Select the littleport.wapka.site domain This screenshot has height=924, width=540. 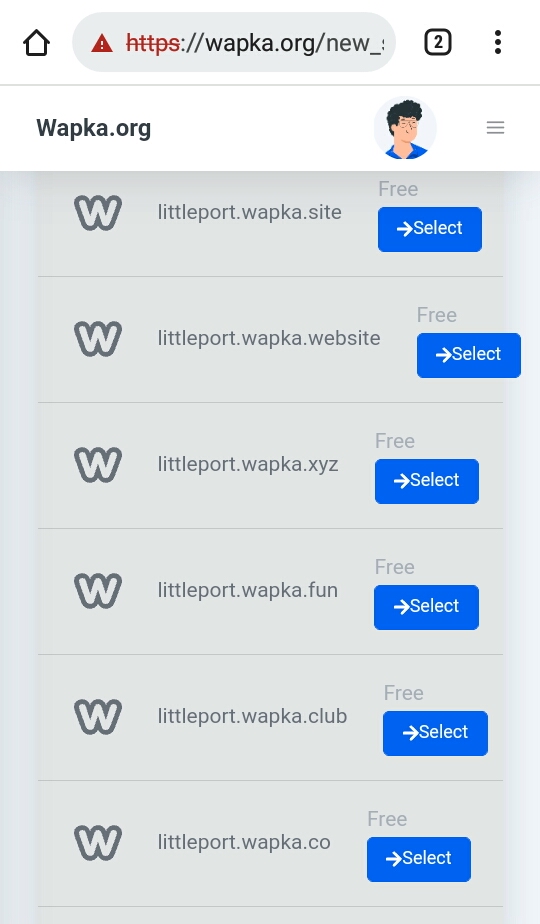click(430, 229)
